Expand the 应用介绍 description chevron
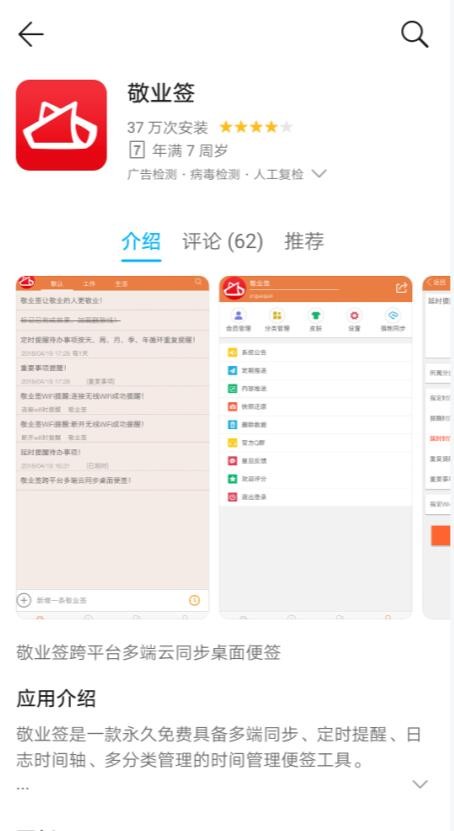Viewport: 454px width, 831px height. tap(420, 784)
